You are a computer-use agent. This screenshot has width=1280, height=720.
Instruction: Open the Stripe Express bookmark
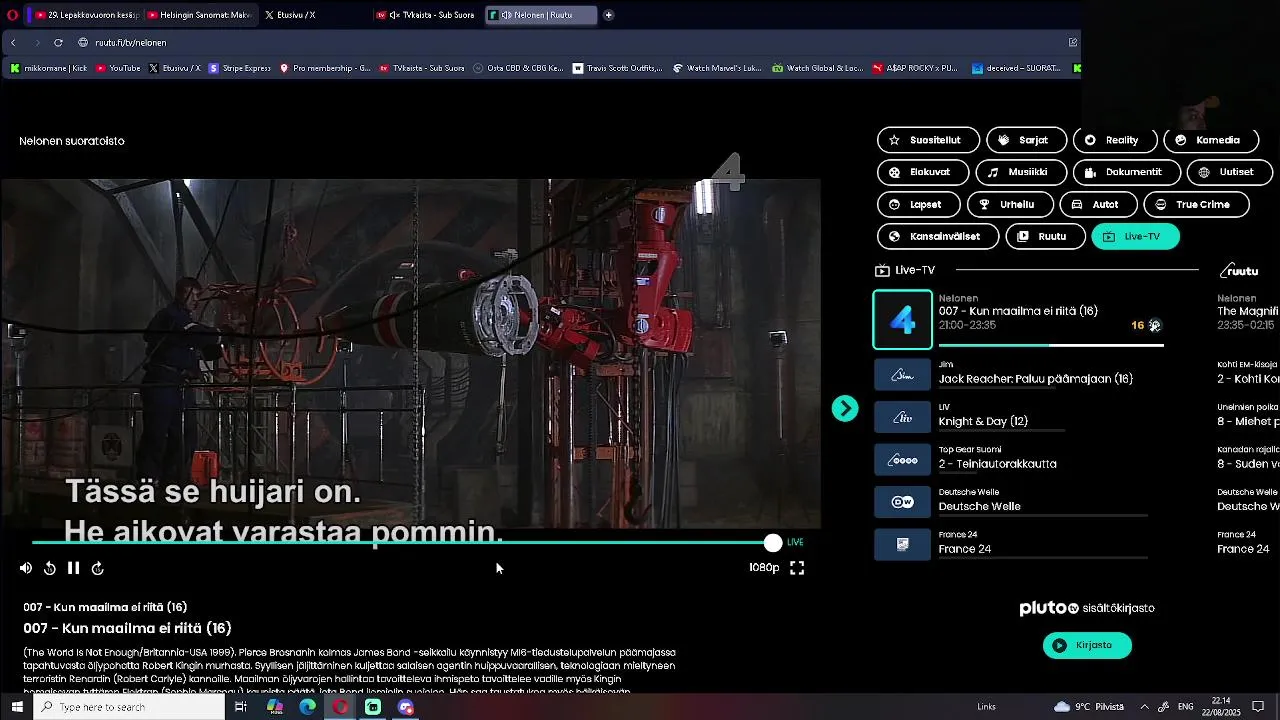coord(239,68)
